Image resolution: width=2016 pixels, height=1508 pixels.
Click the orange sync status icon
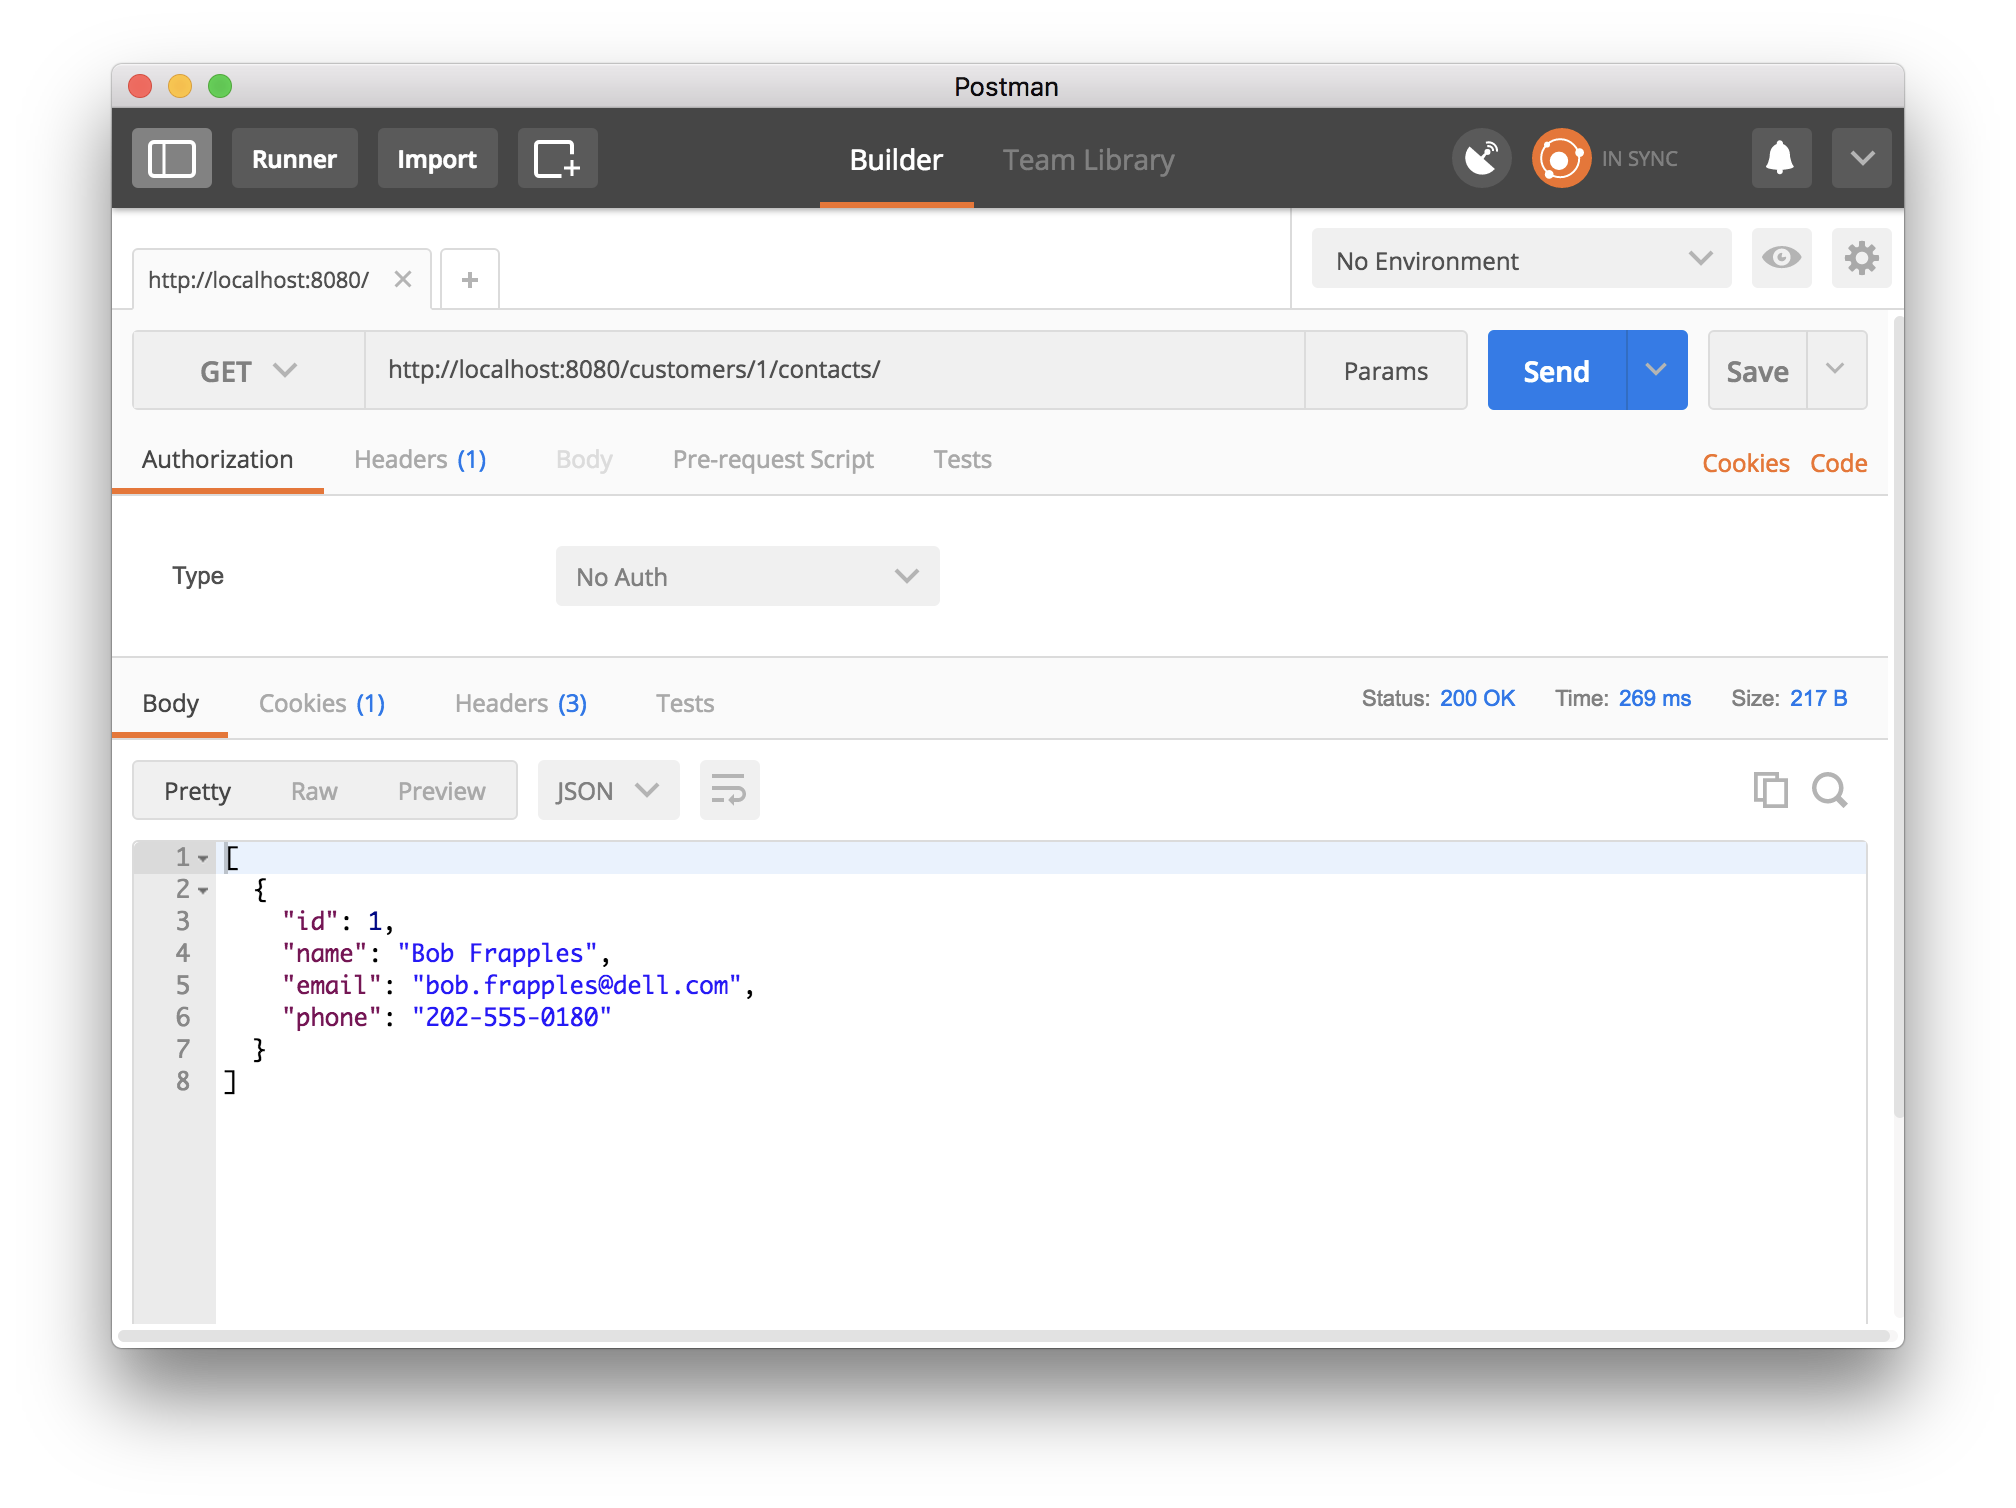pyautogui.click(x=1560, y=158)
